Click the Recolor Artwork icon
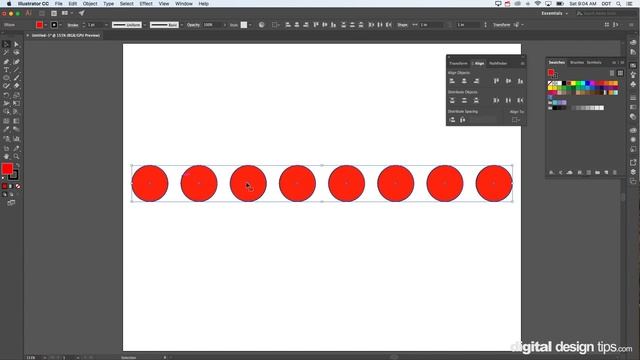640x360 pixels. coord(262,25)
